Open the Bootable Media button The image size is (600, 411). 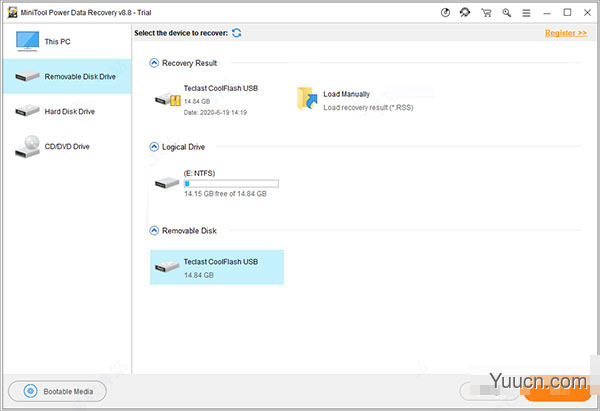click(x=57, y=391)
